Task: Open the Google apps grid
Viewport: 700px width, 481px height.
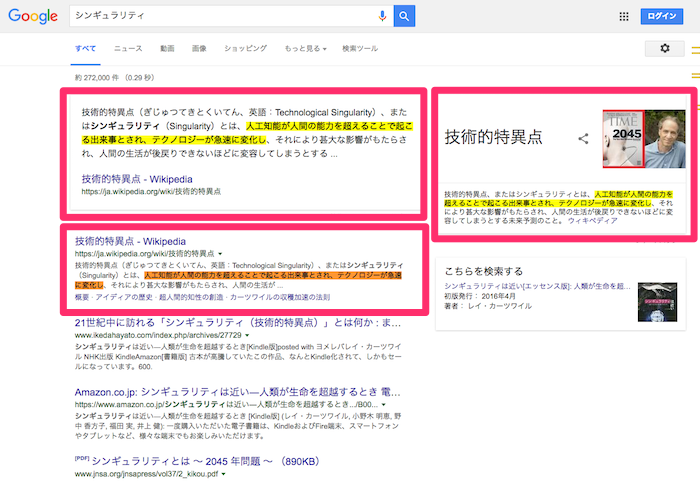Action: coord(624,16)
